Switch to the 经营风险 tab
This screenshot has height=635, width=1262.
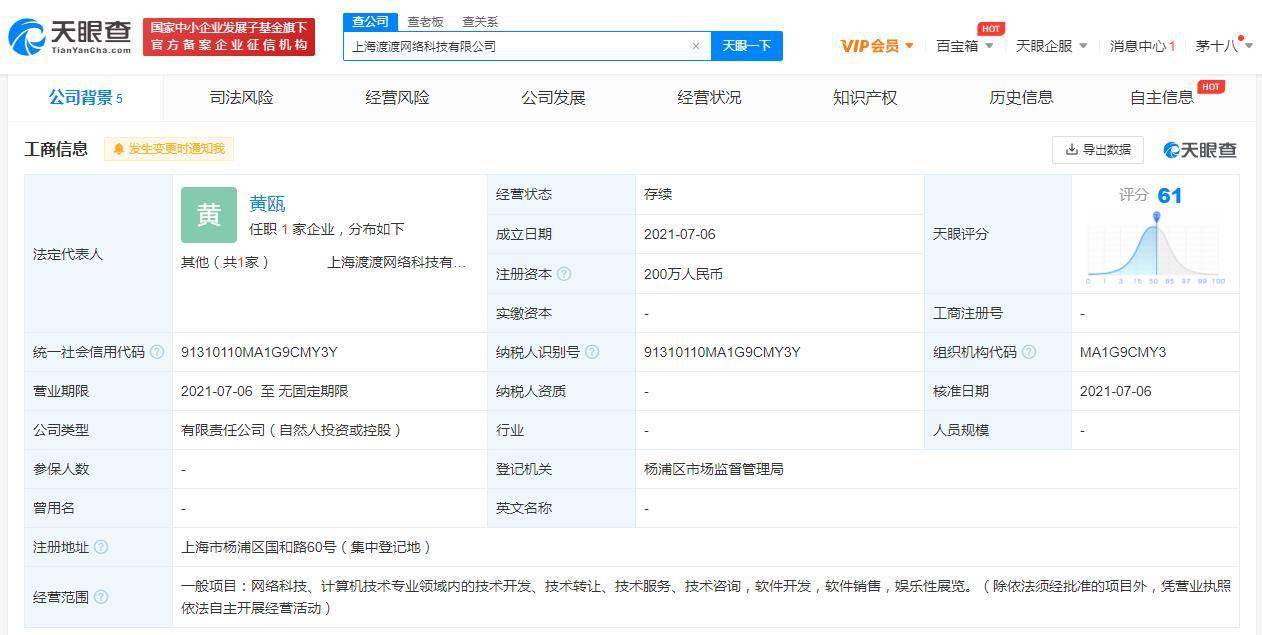coord(397,98)
